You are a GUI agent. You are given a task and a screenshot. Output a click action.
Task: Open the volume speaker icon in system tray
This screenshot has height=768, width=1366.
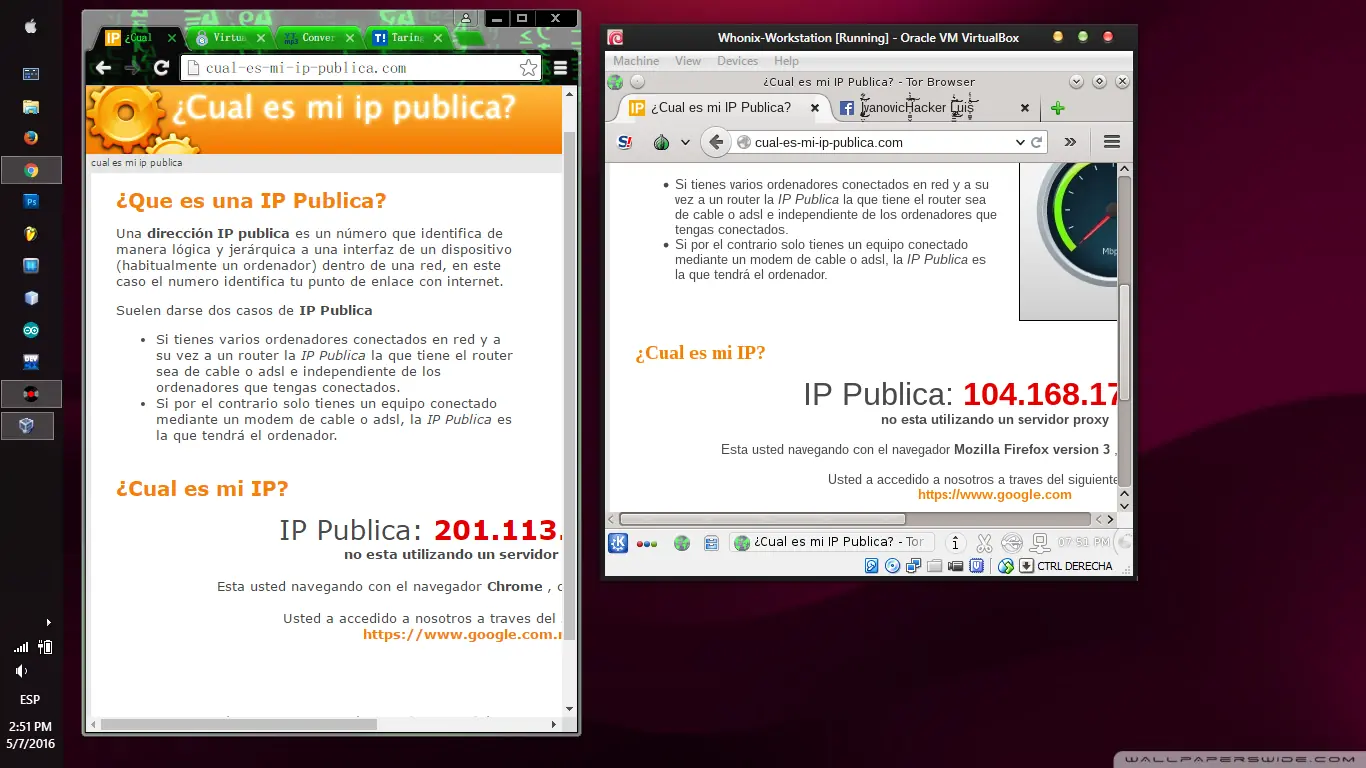[21, 671]
